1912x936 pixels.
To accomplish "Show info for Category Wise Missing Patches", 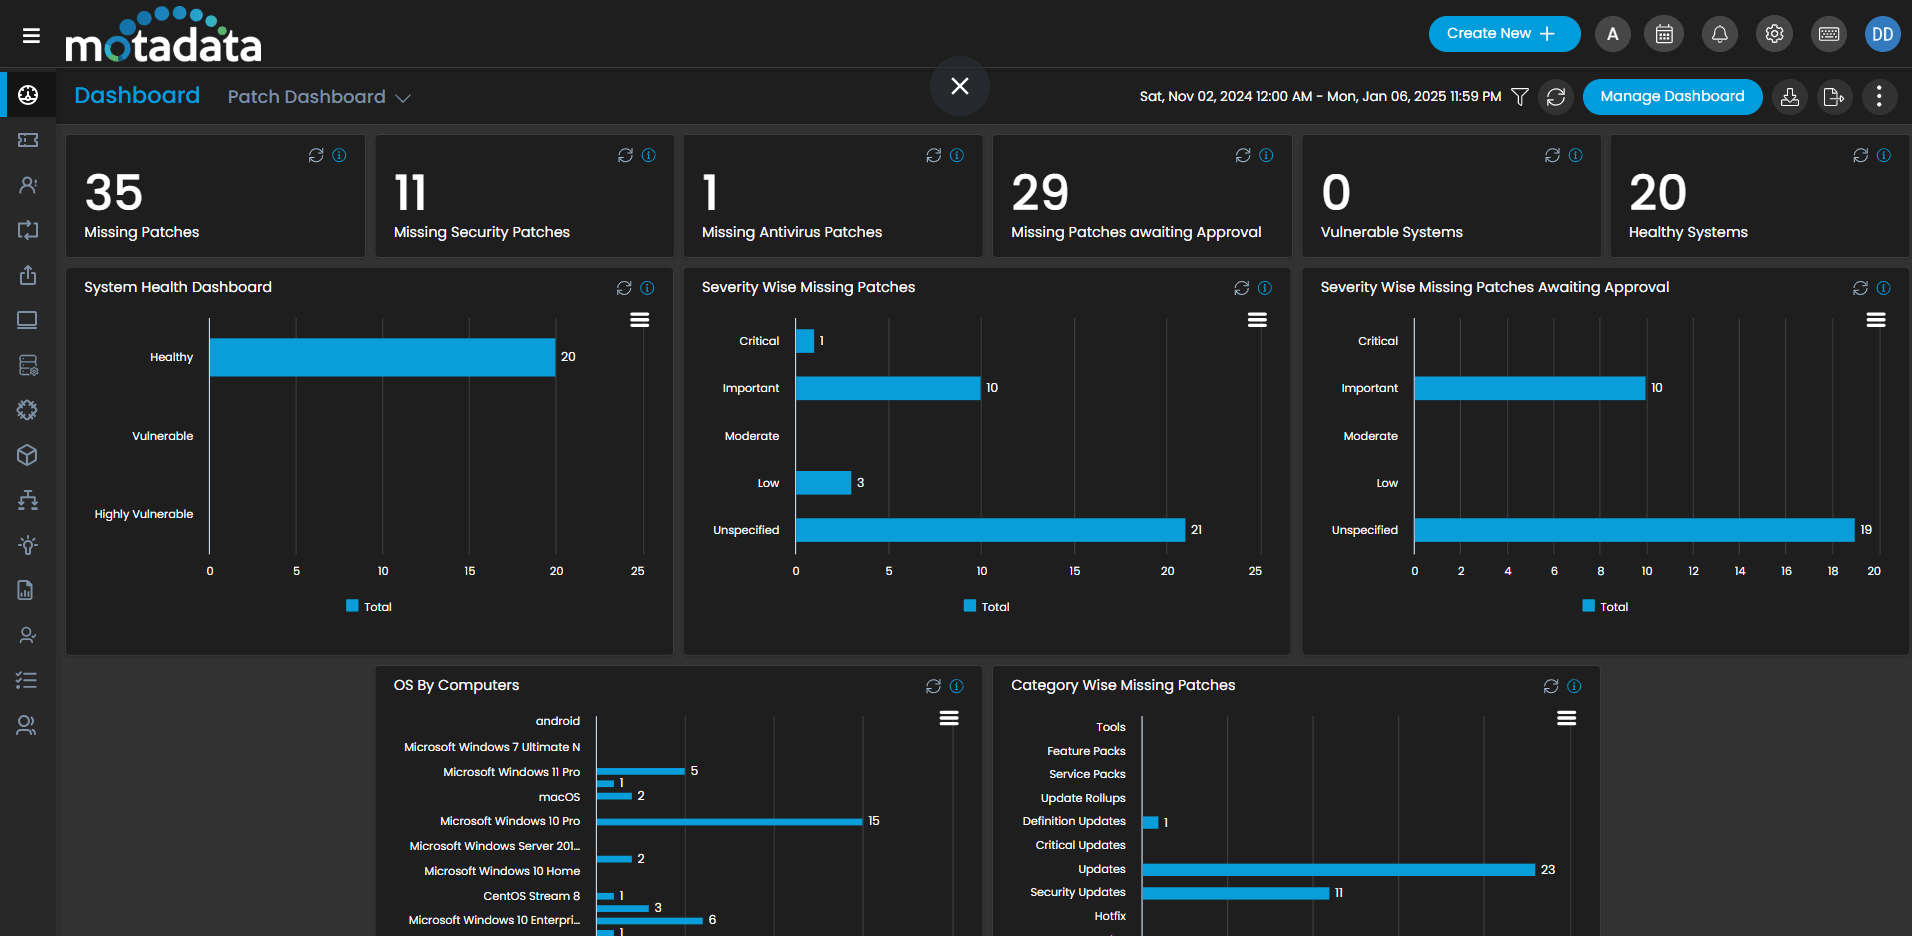I will pyautogui.click(x=1575, y=686).
